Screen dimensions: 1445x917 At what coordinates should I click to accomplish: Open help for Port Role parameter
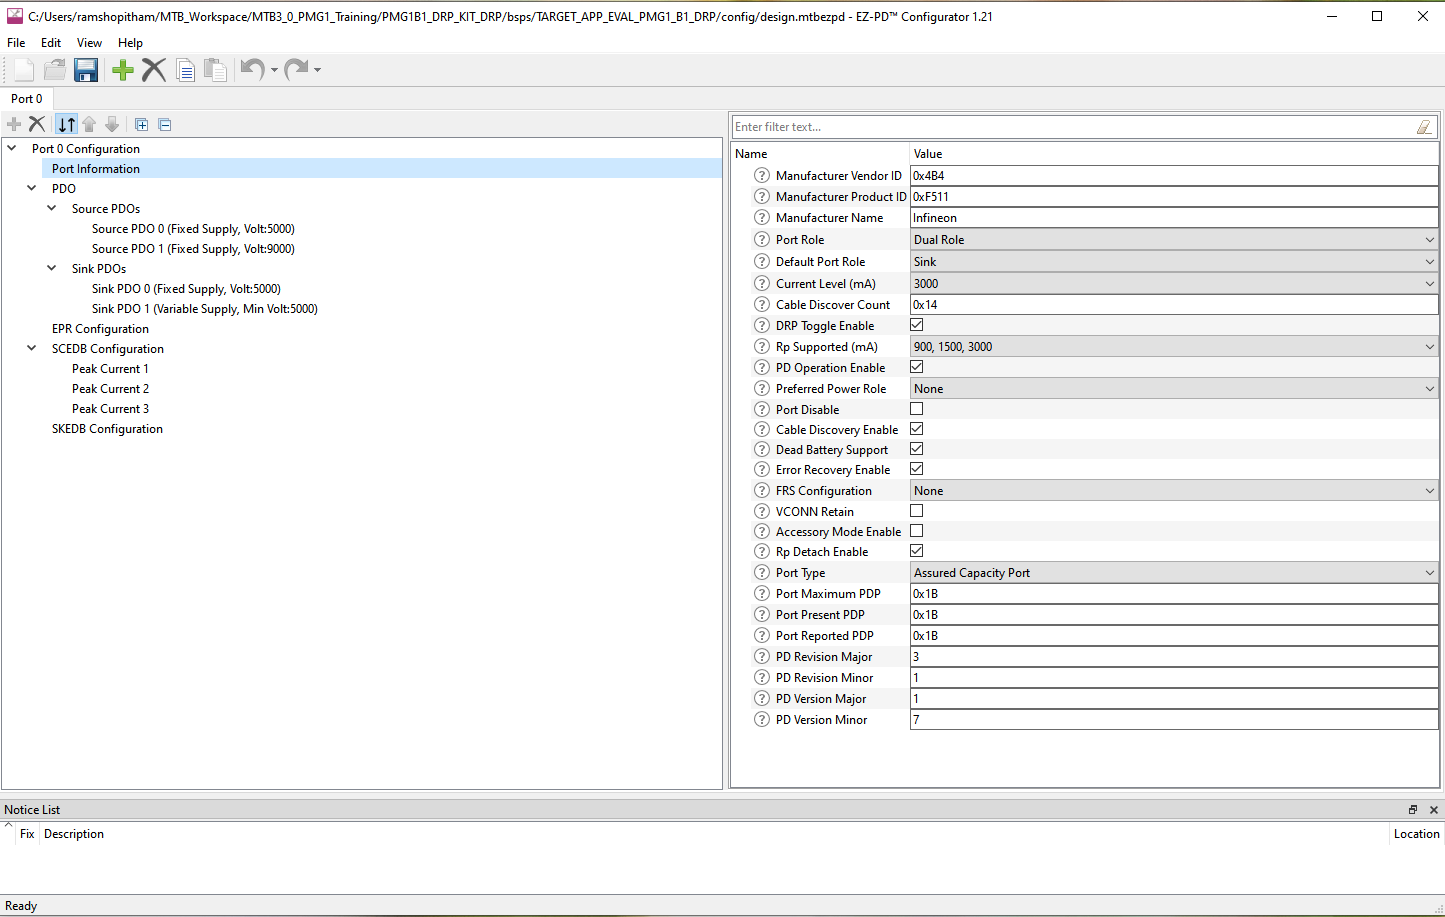[762, 239]
